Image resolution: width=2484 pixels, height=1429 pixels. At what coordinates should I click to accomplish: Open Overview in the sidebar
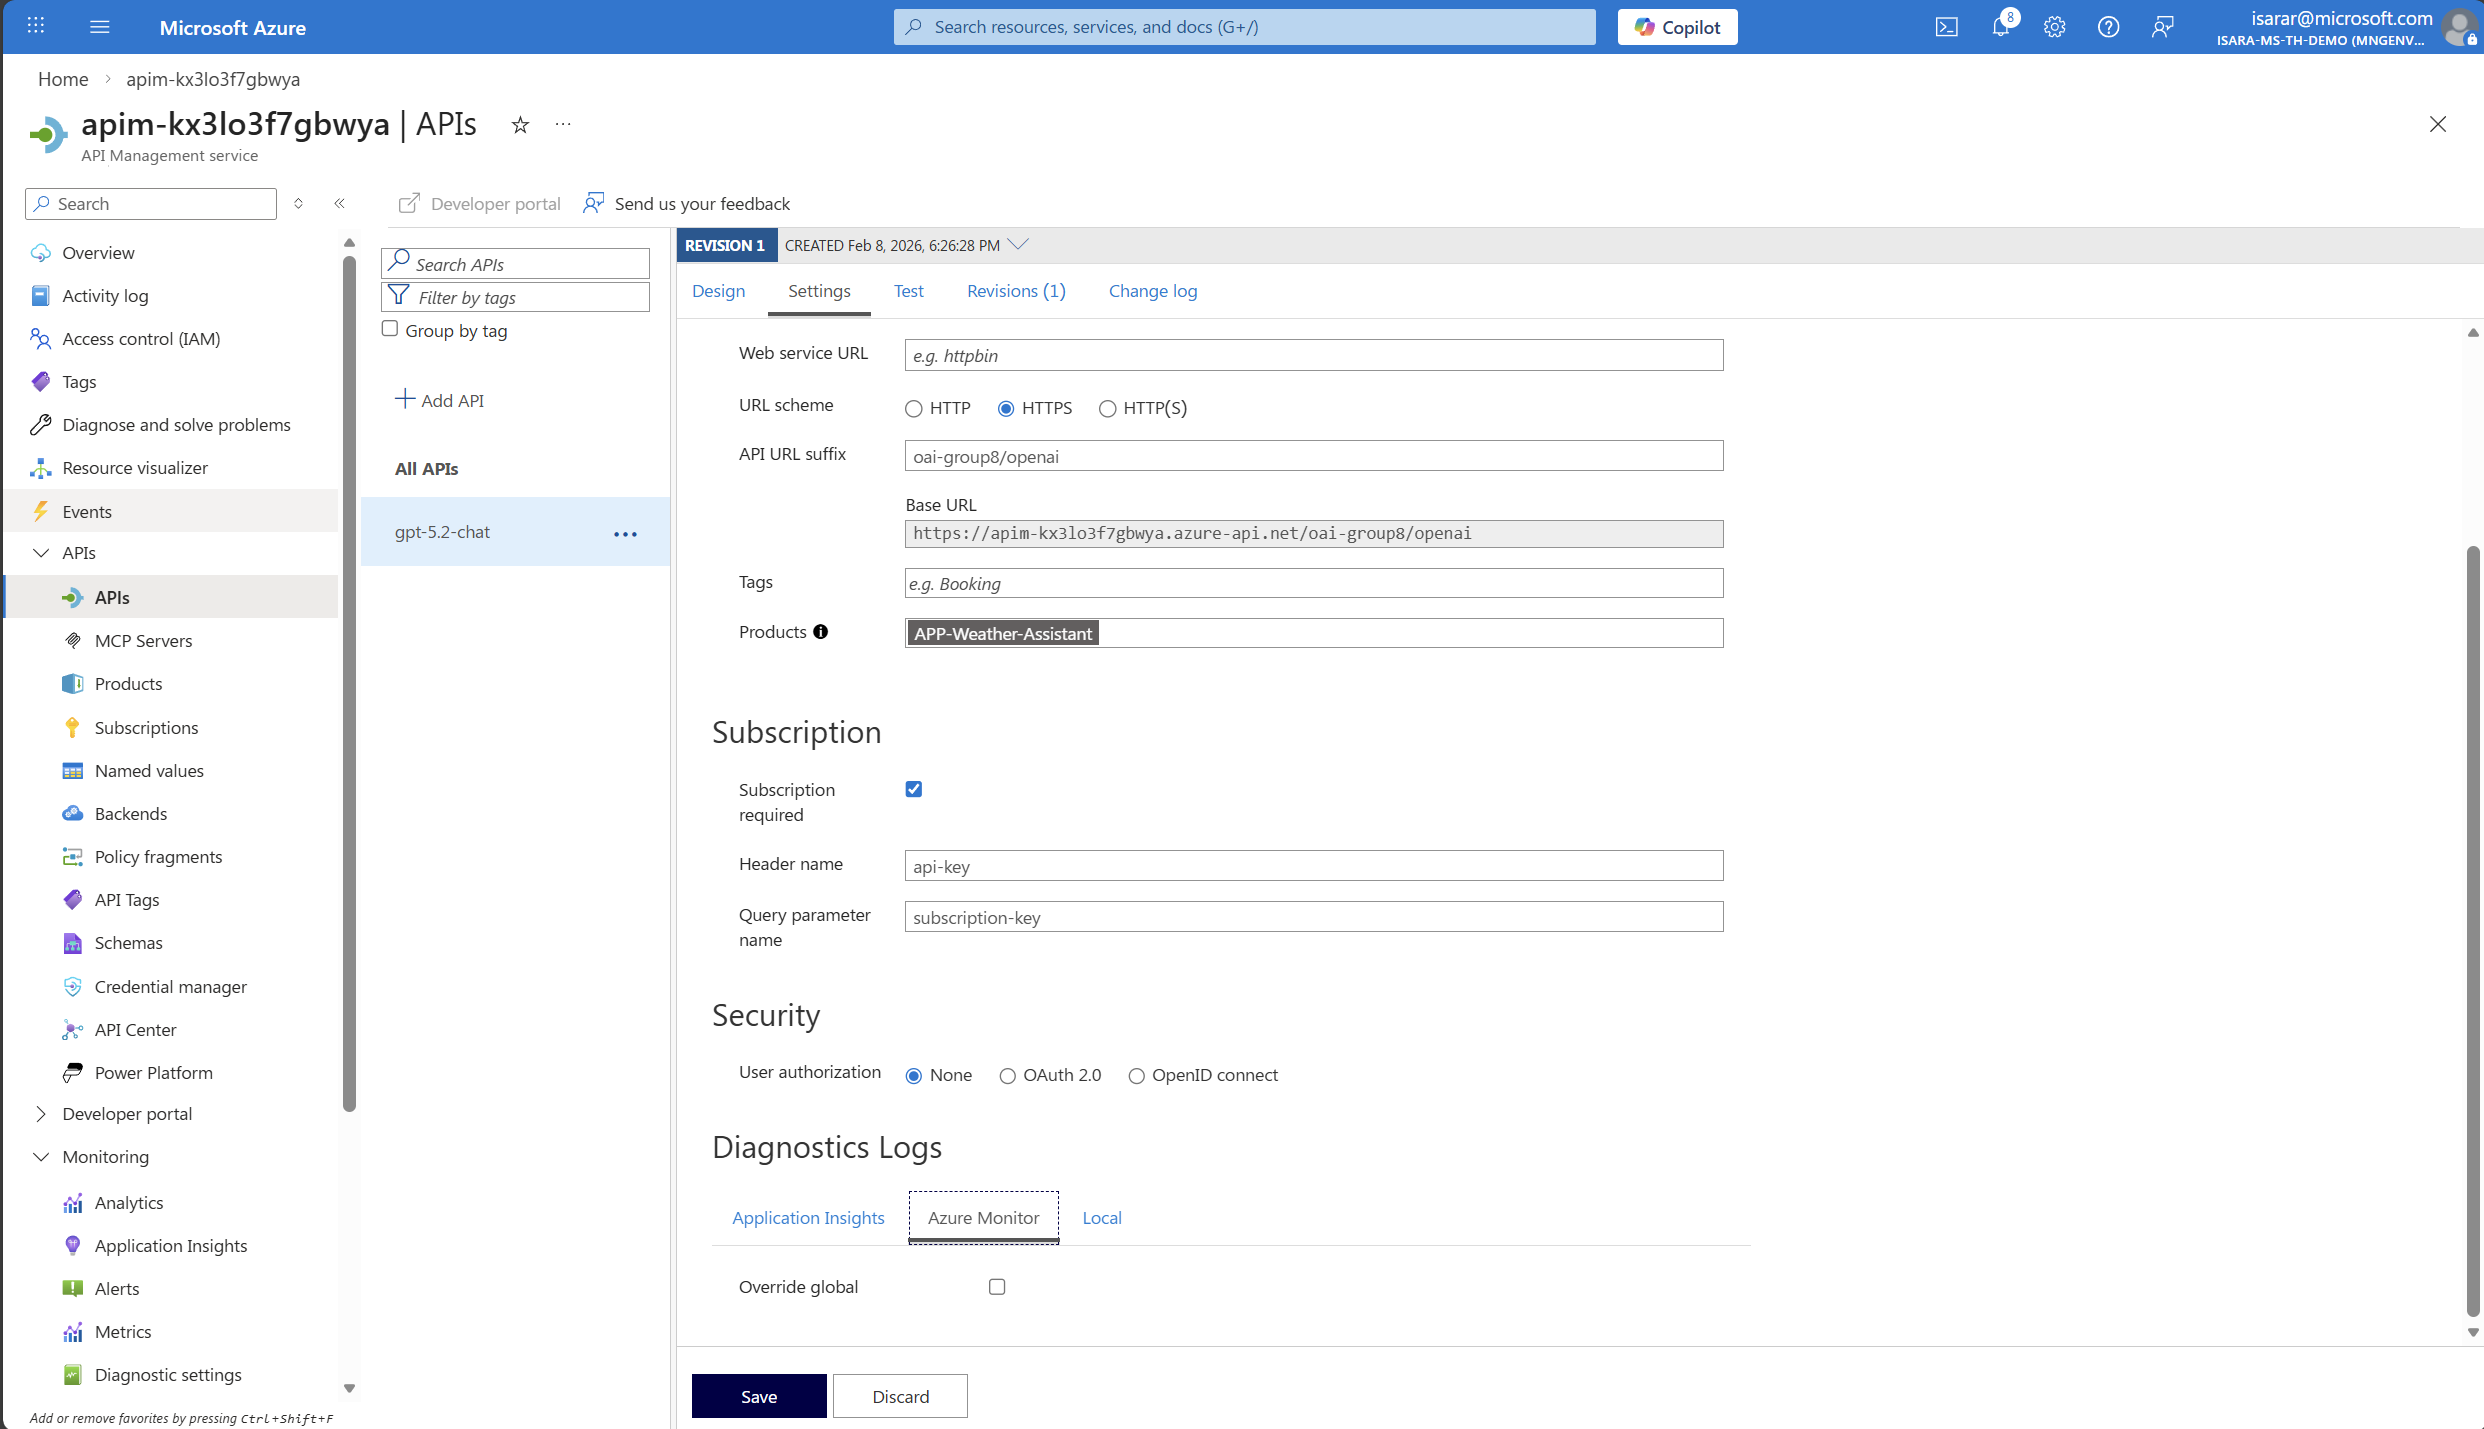98,253
